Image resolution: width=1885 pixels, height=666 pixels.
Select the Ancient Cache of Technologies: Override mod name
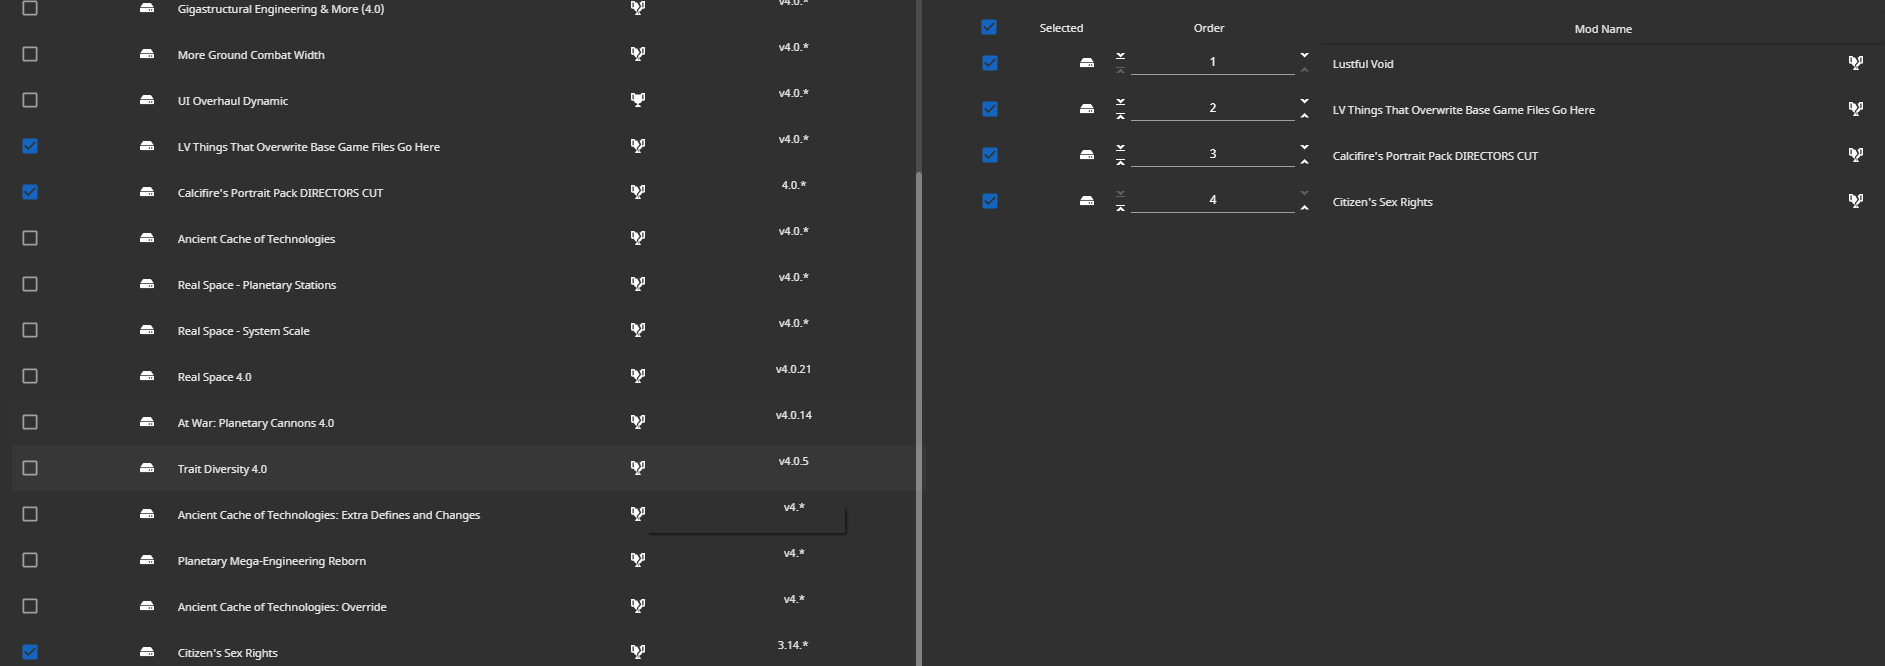pos(282,607)
